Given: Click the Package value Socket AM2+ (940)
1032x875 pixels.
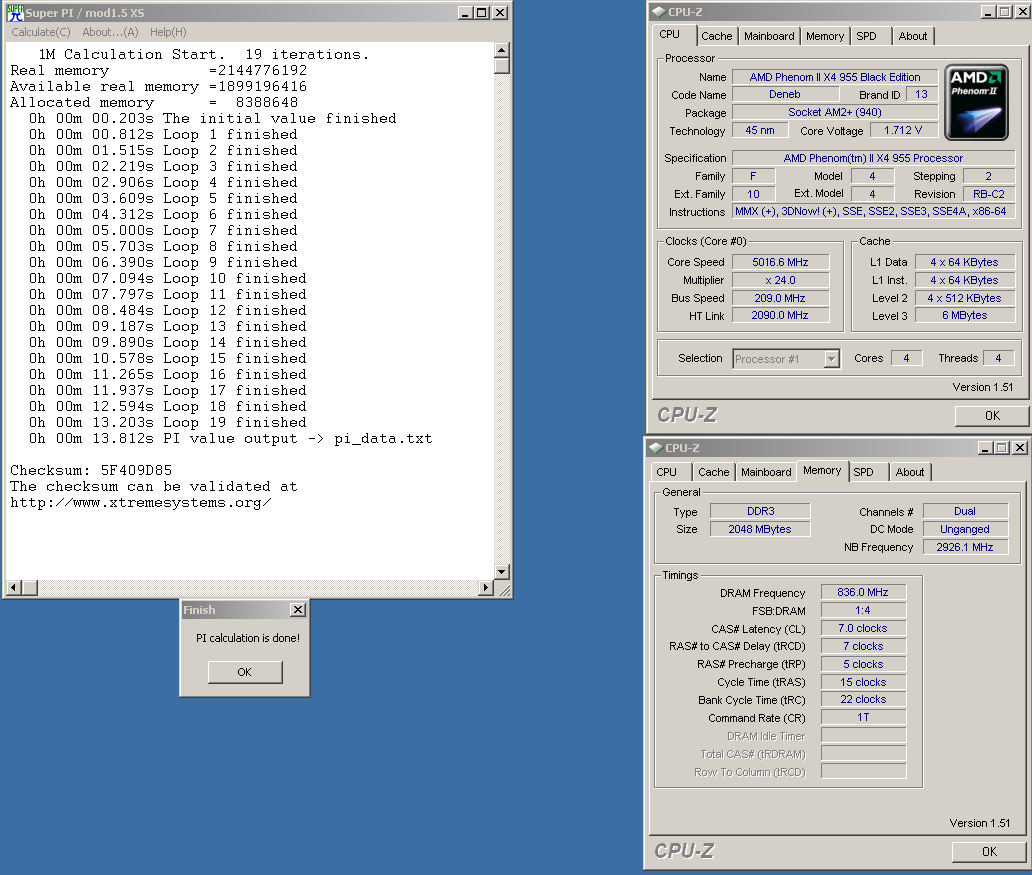Looking at the screenshot, I should 835,112.
